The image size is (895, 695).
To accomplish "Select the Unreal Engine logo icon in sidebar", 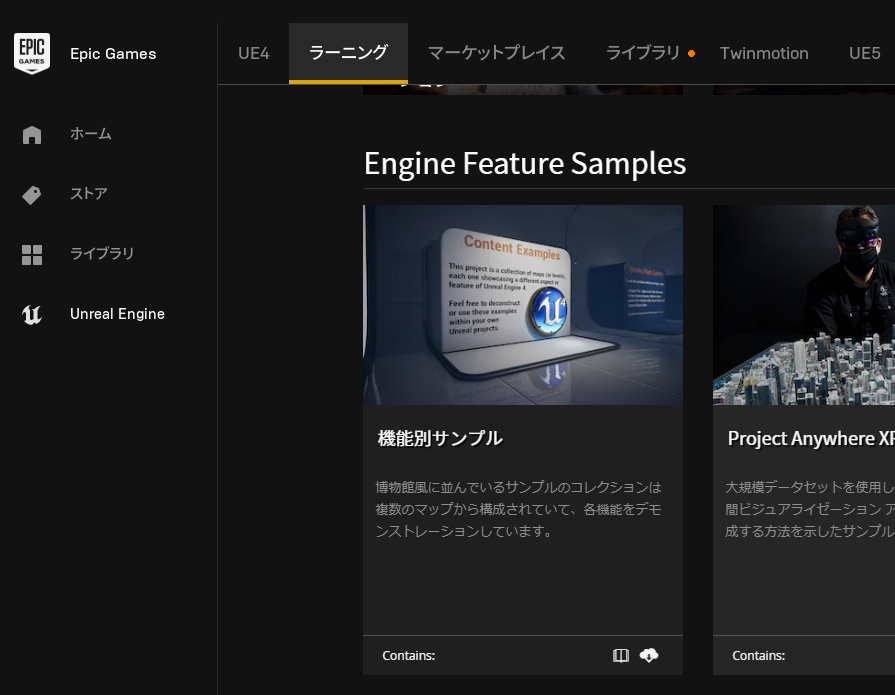I will tap(32, 314).
